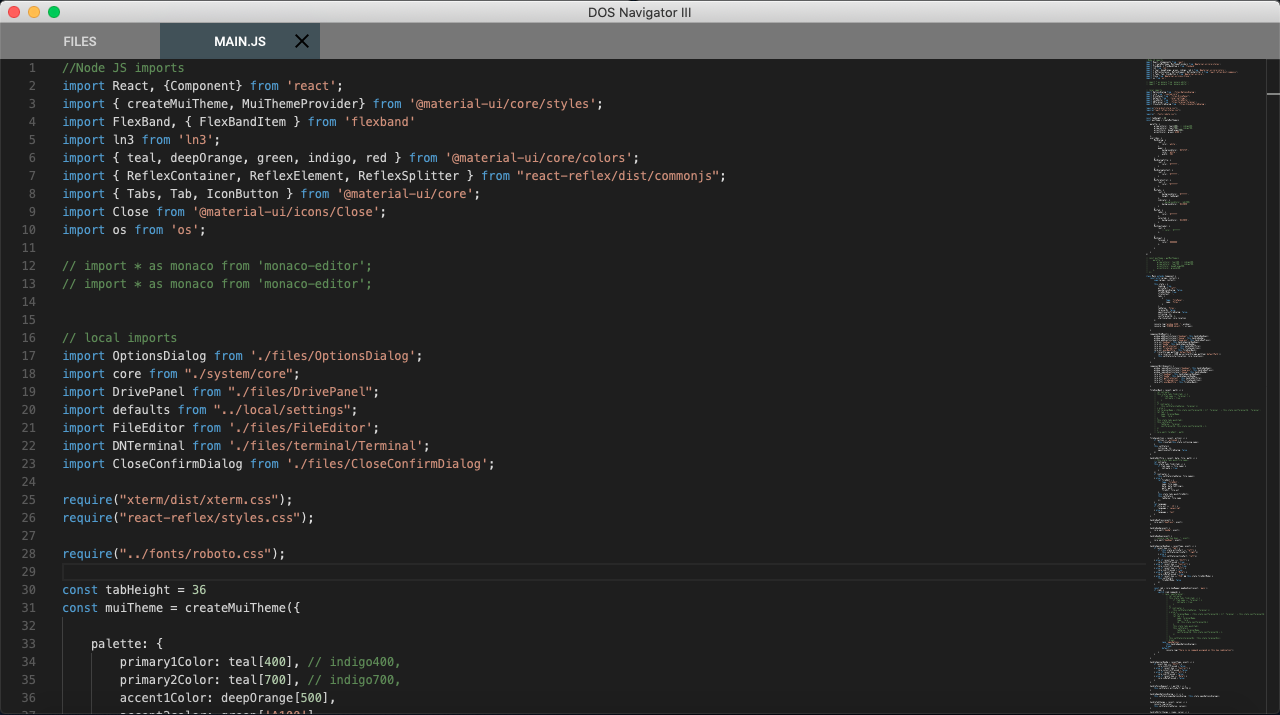Click the '// local imports' comment
1280x715 pixels.
click(120, 338)
